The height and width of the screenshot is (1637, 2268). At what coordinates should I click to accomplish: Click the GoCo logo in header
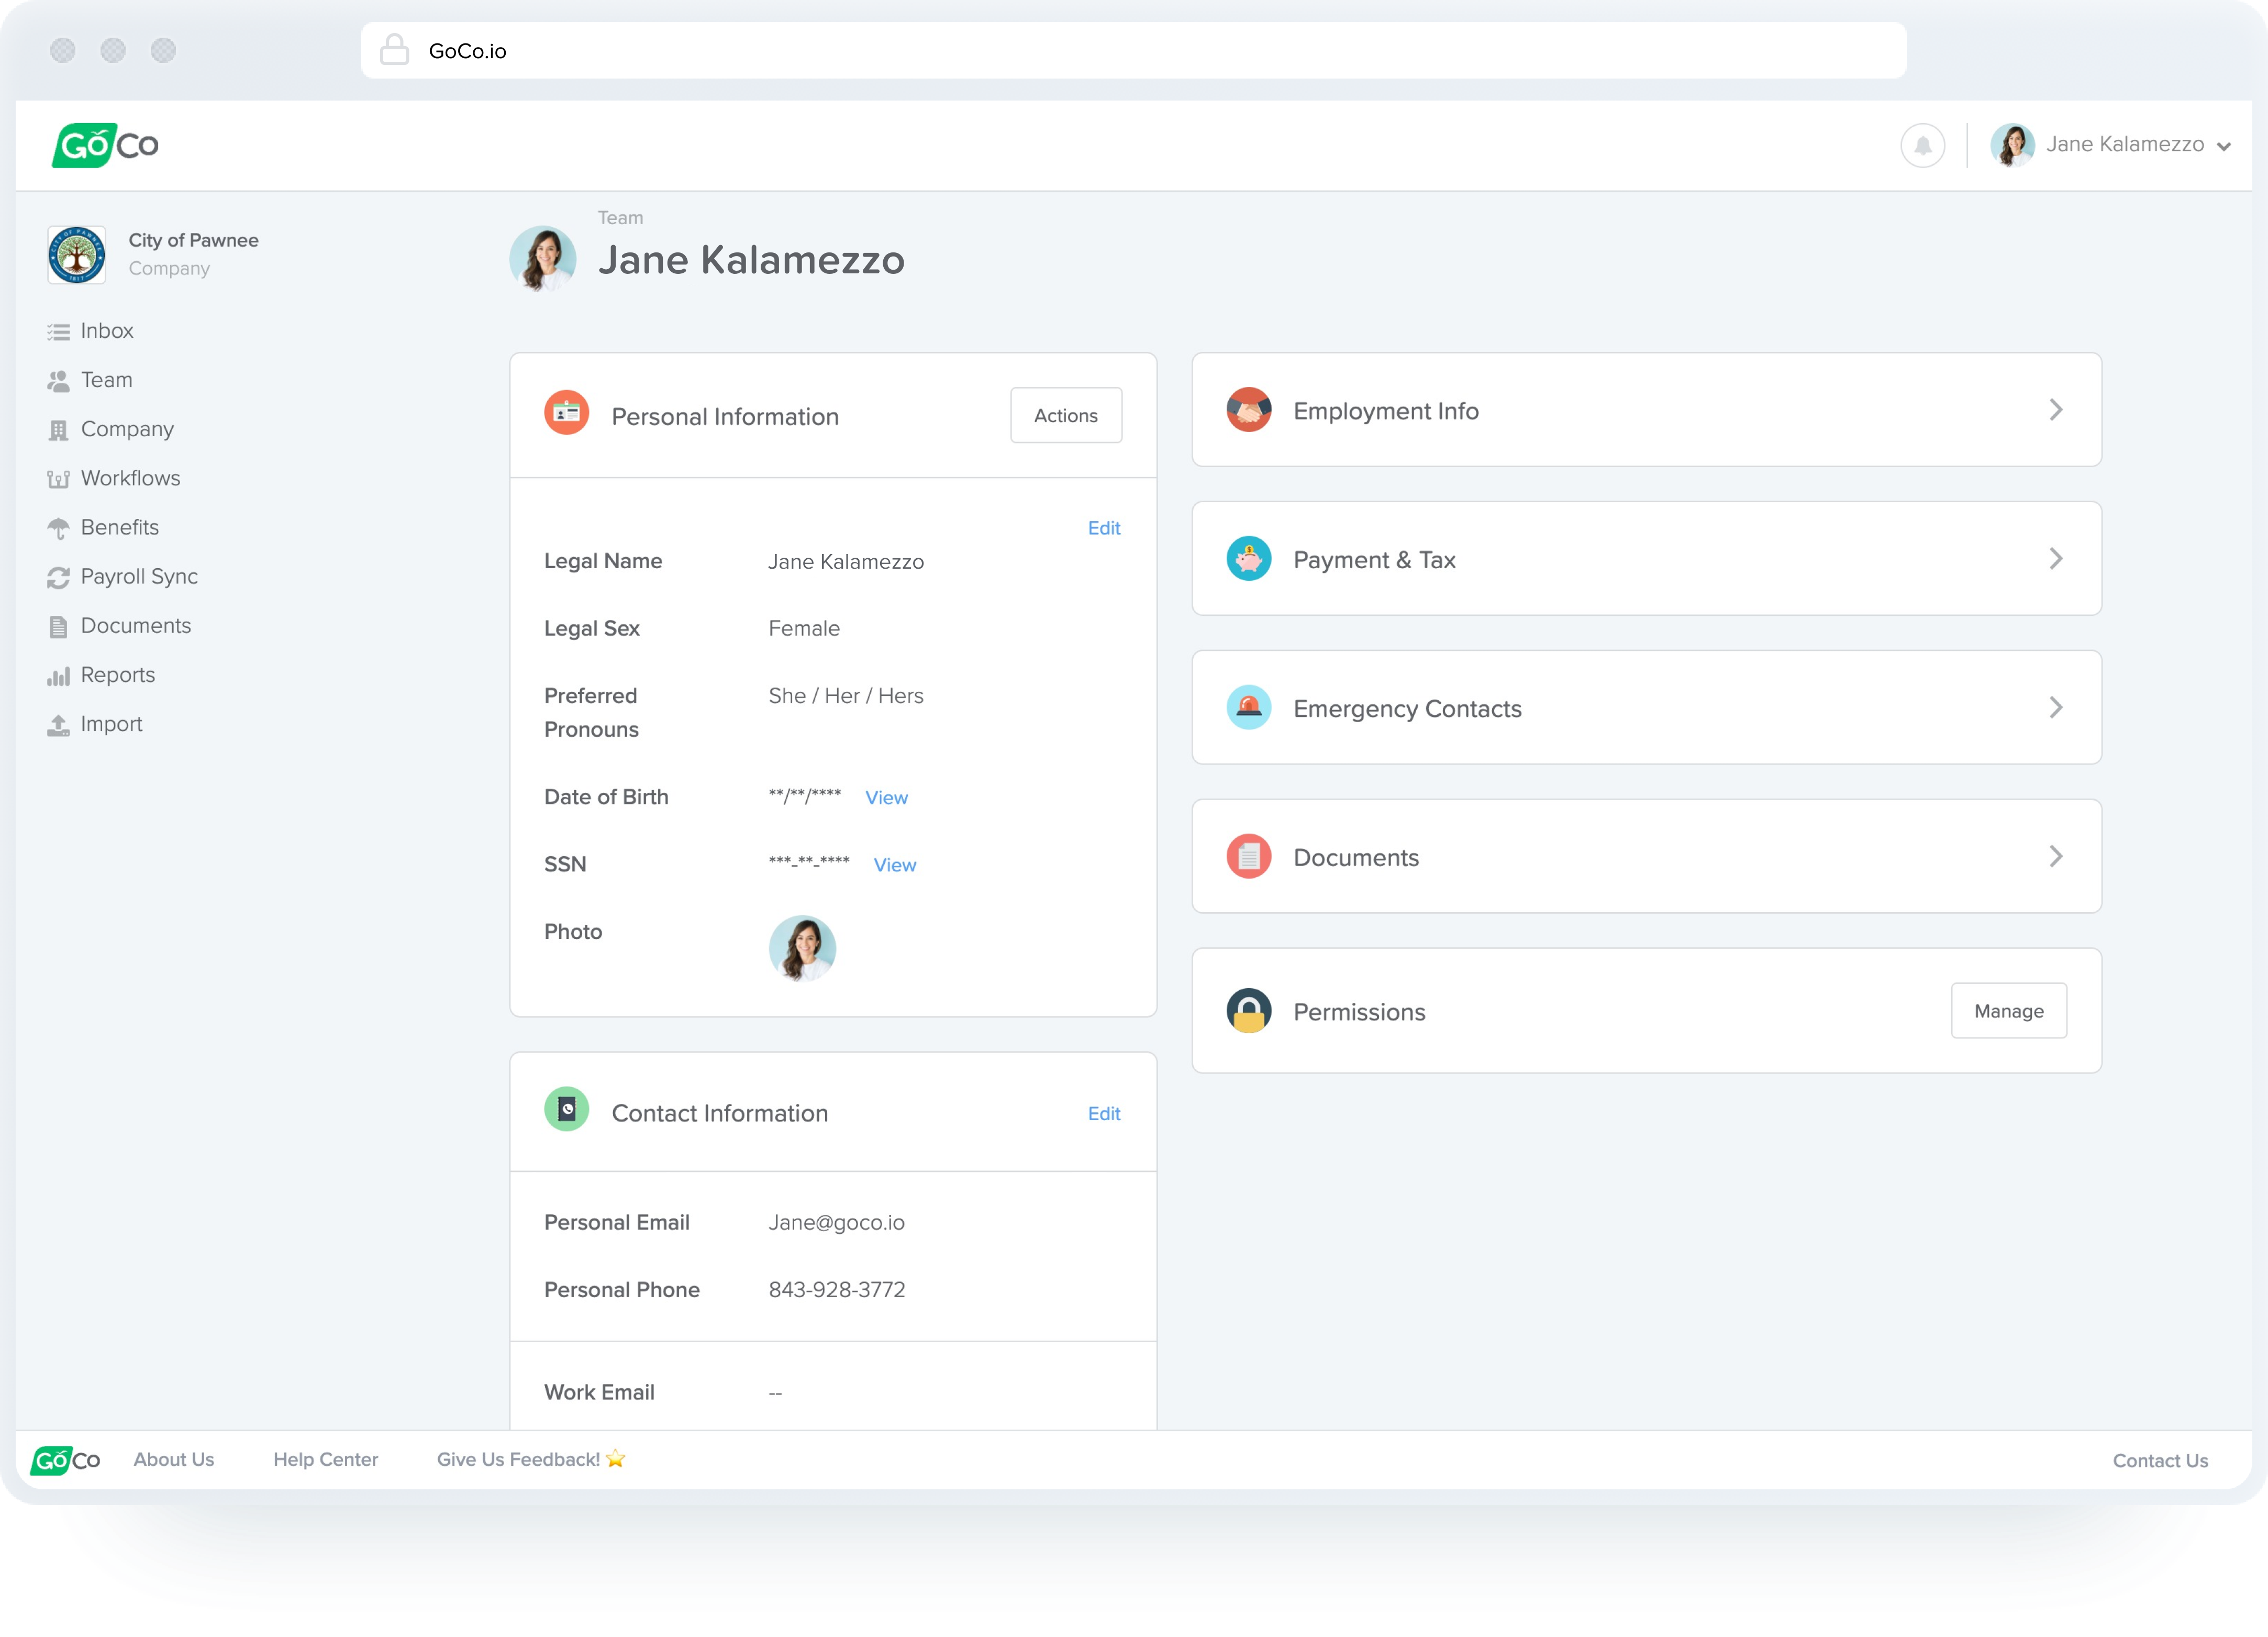point(105,146)
